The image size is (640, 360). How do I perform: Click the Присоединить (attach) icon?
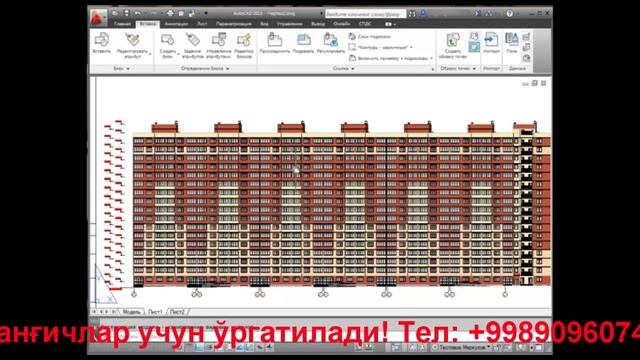pyautogui.click(x=275, y=40)
